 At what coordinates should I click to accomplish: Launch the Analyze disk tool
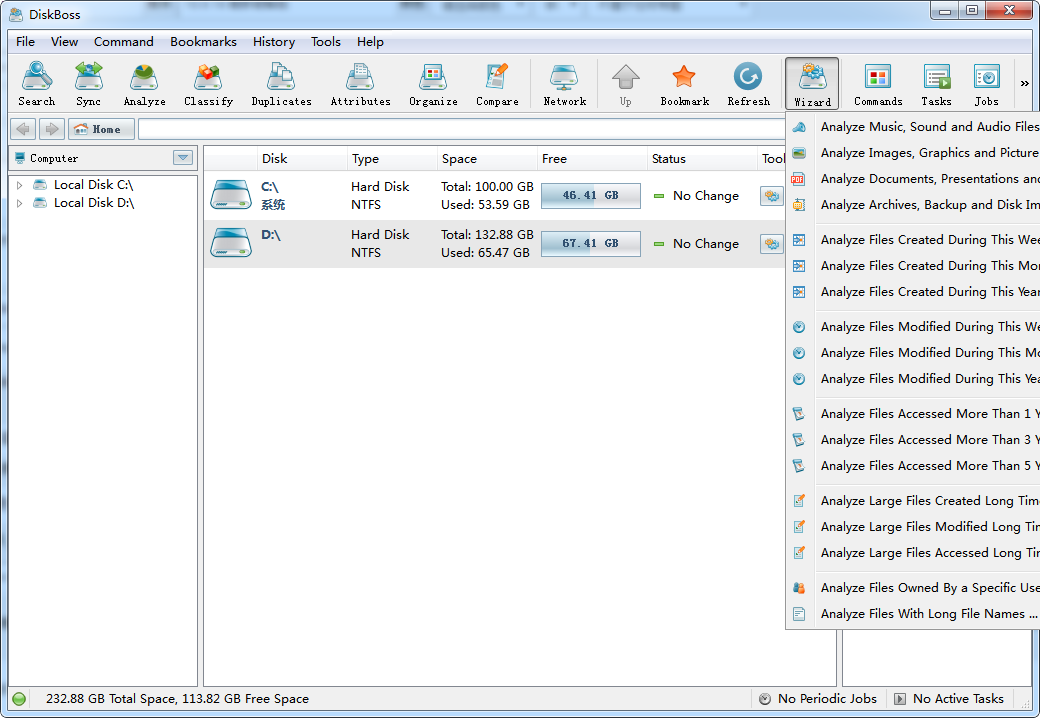point(144,84)
